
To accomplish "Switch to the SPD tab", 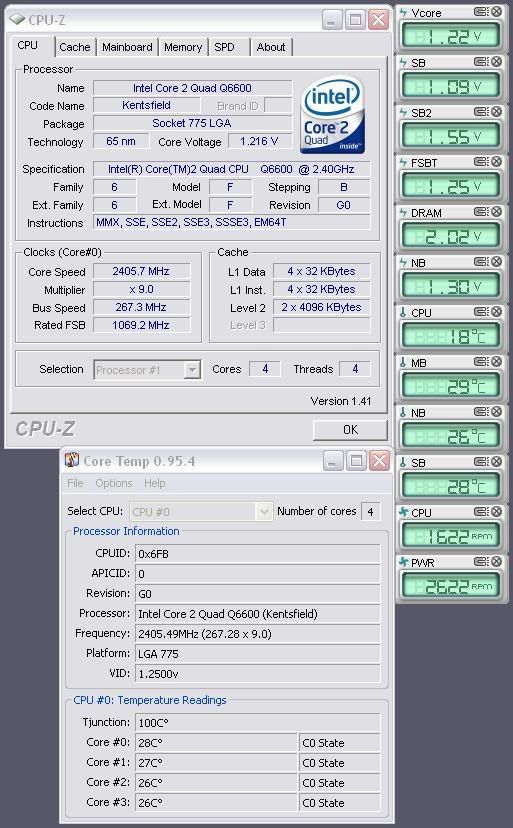I will pos(225,47).
